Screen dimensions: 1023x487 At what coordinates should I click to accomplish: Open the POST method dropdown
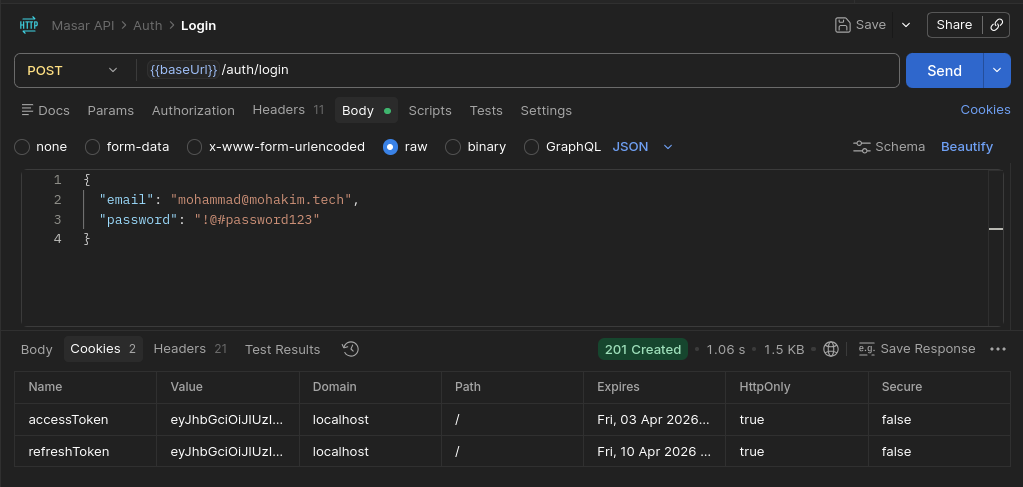(x=73, y=71)
